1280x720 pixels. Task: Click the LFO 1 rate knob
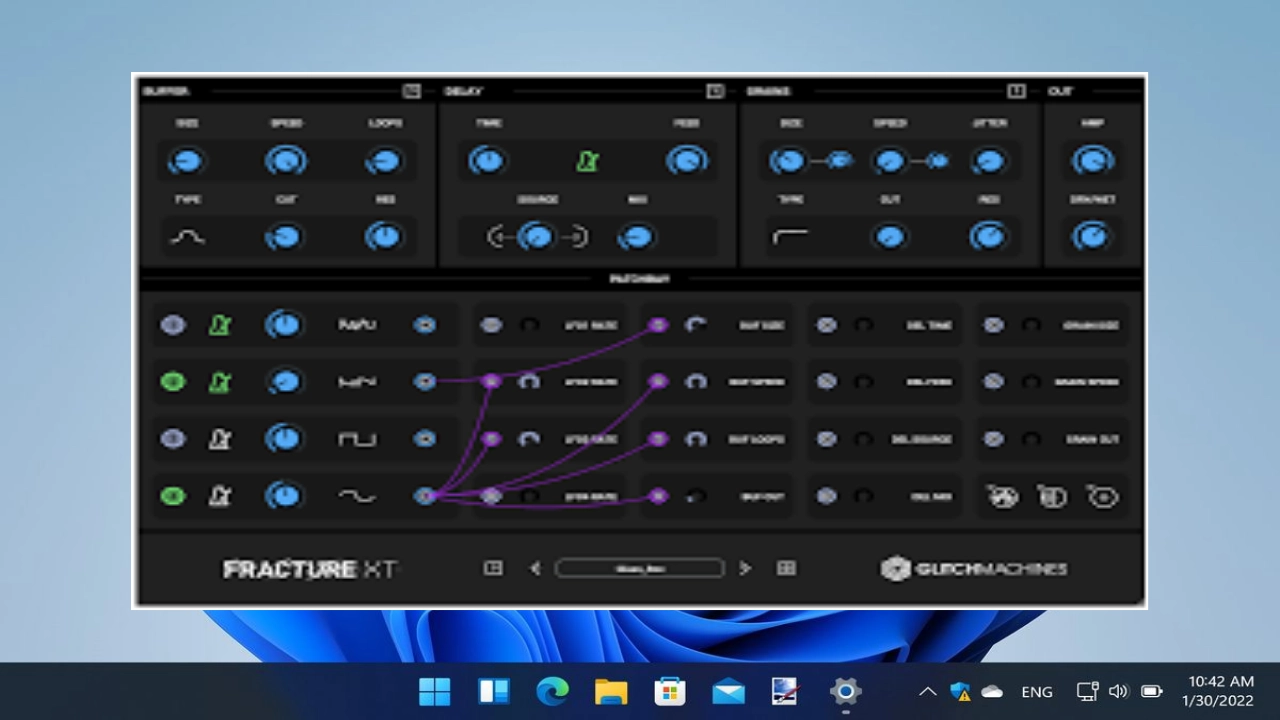(x=285, y=325)
